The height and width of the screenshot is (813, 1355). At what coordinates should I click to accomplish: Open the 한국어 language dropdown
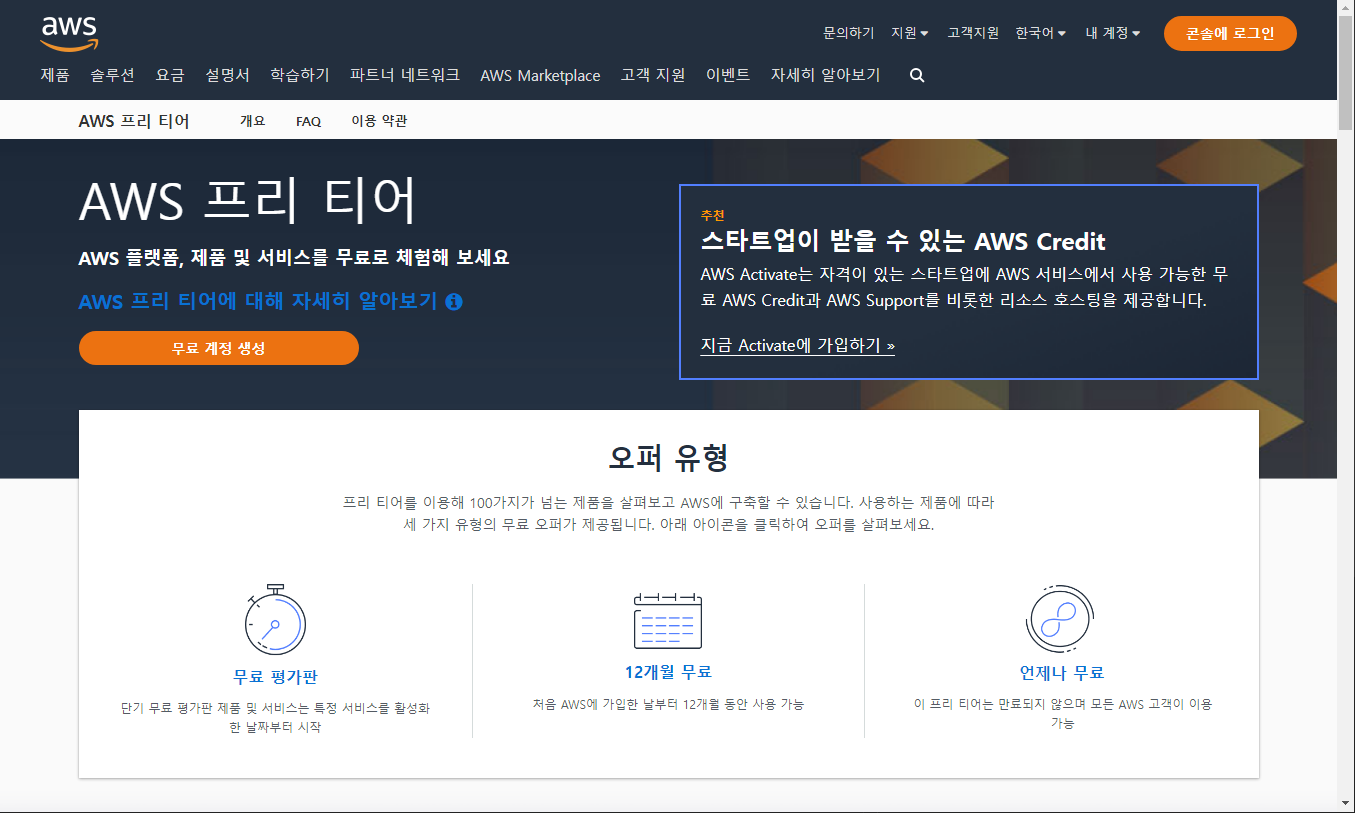1041,33
